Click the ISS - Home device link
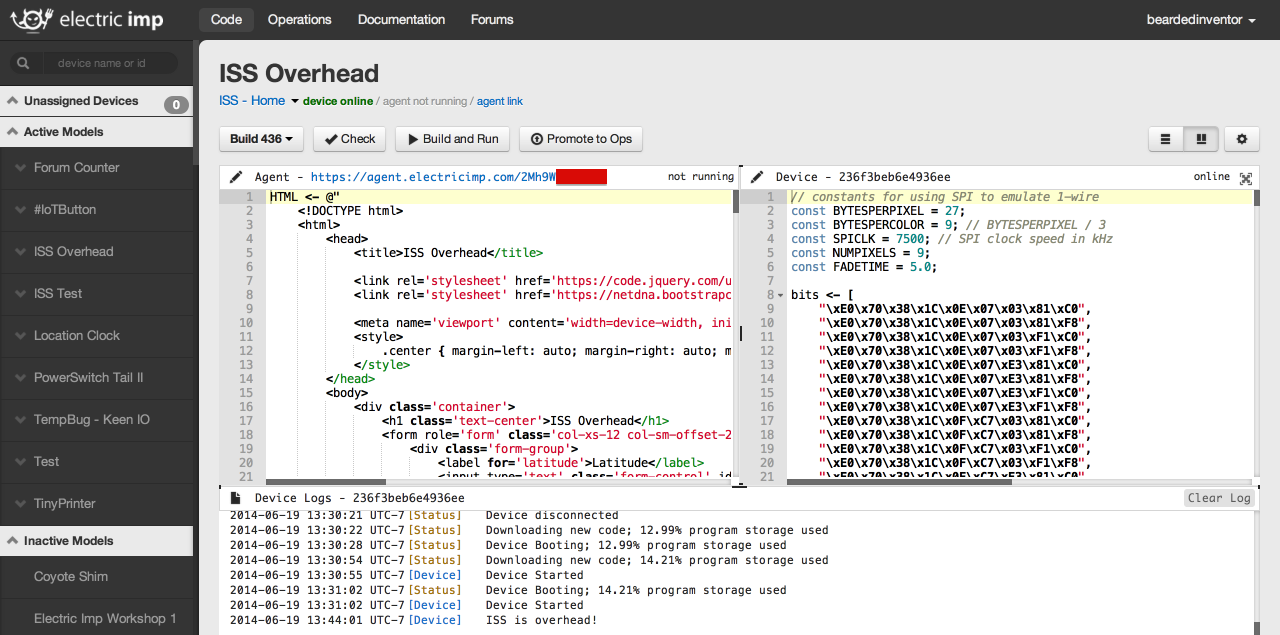 pyautogui.click(x=252, y=101)
